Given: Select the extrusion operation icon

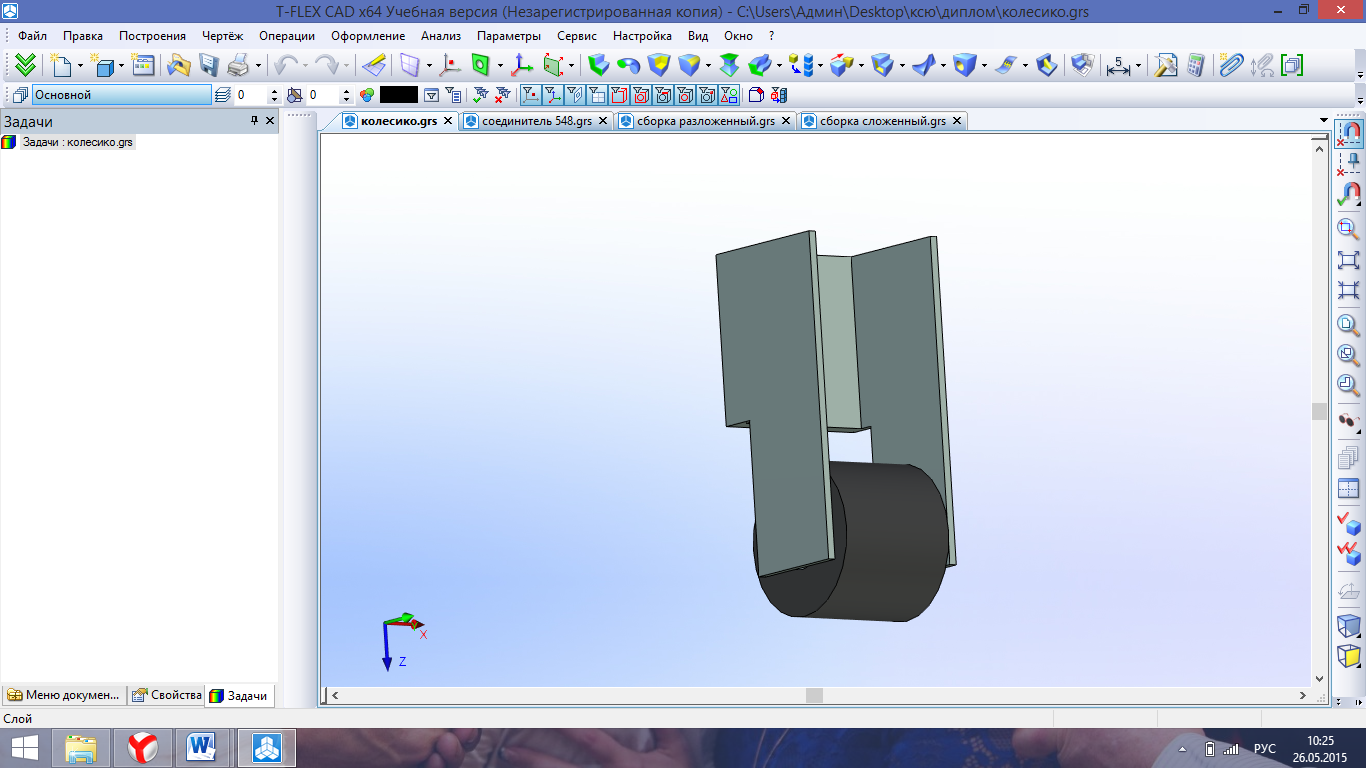Looking at the screenshot, I should [x=597, y=65].
